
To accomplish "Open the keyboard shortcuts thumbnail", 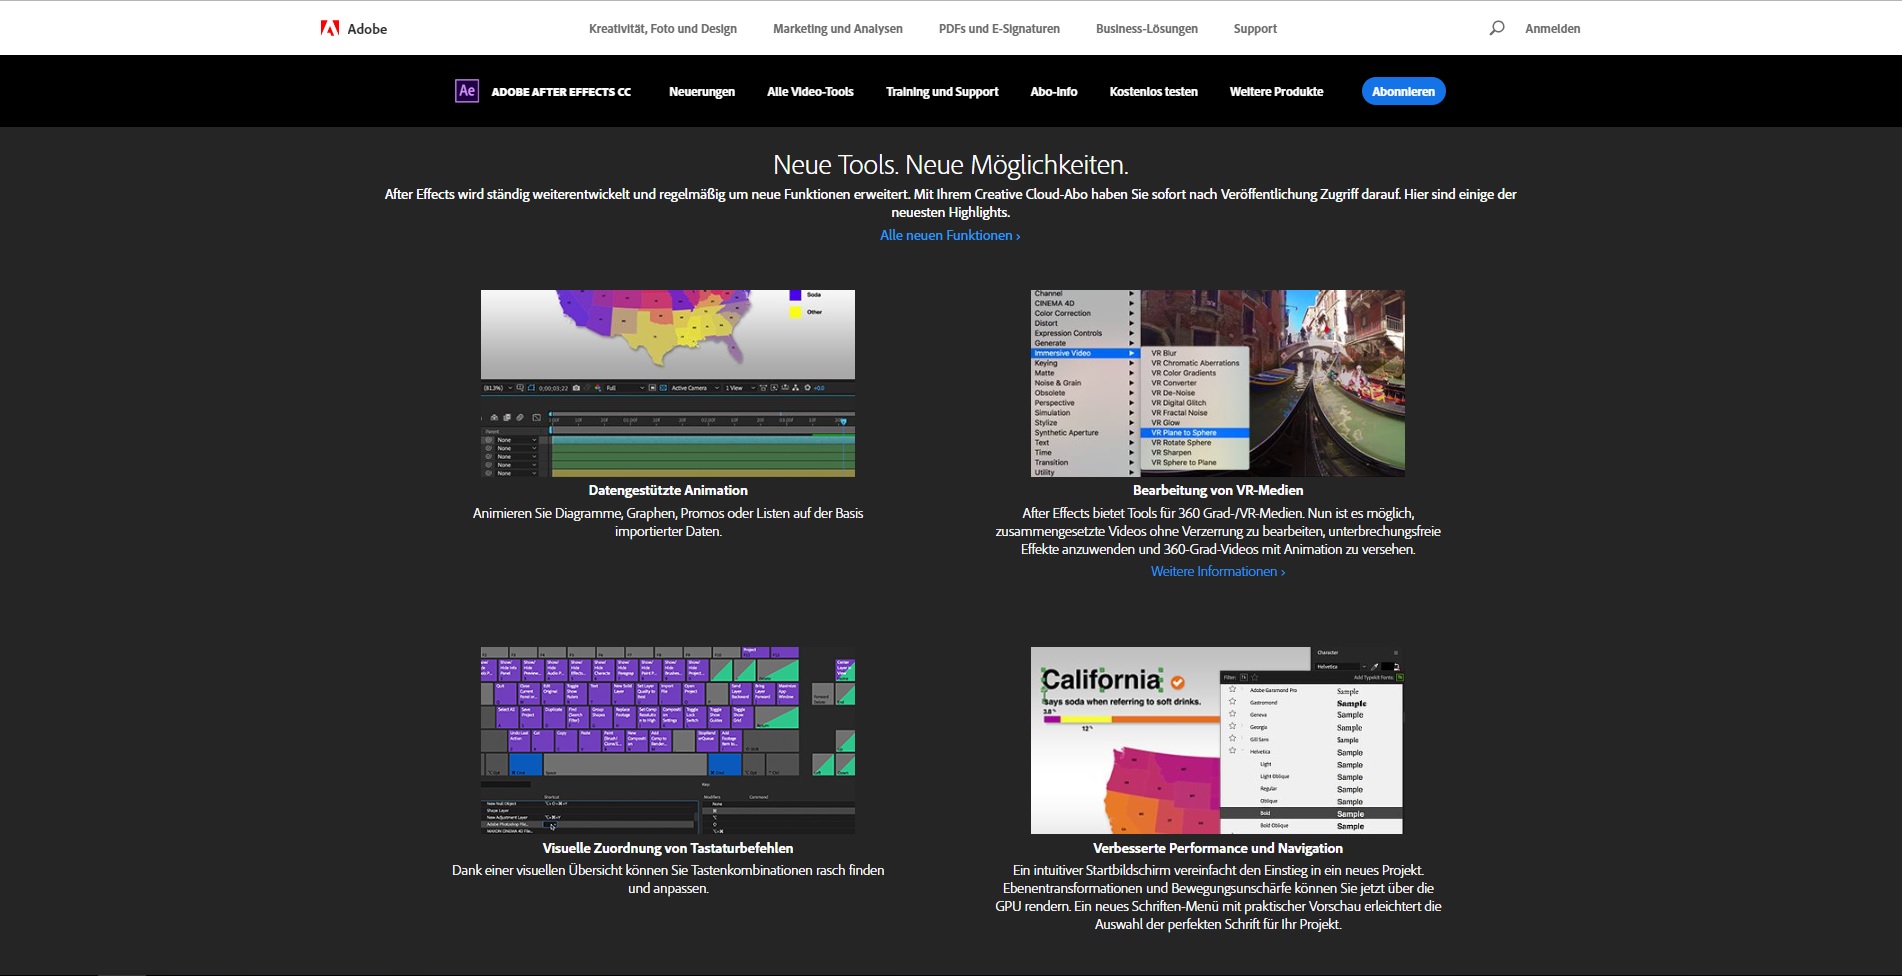I will click(668, 740).
